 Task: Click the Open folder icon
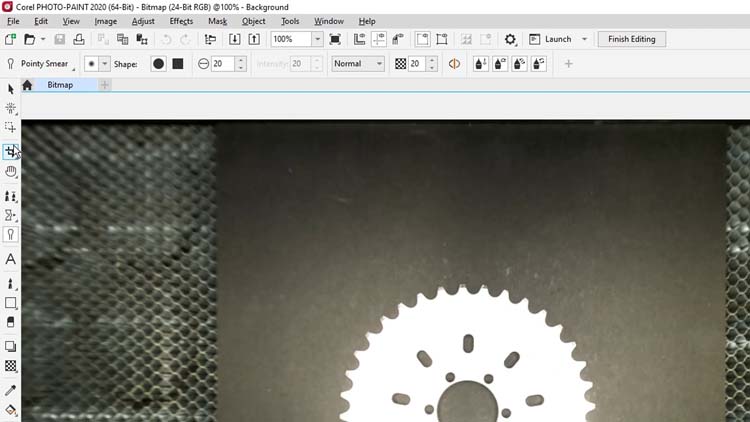pos(30,39)
